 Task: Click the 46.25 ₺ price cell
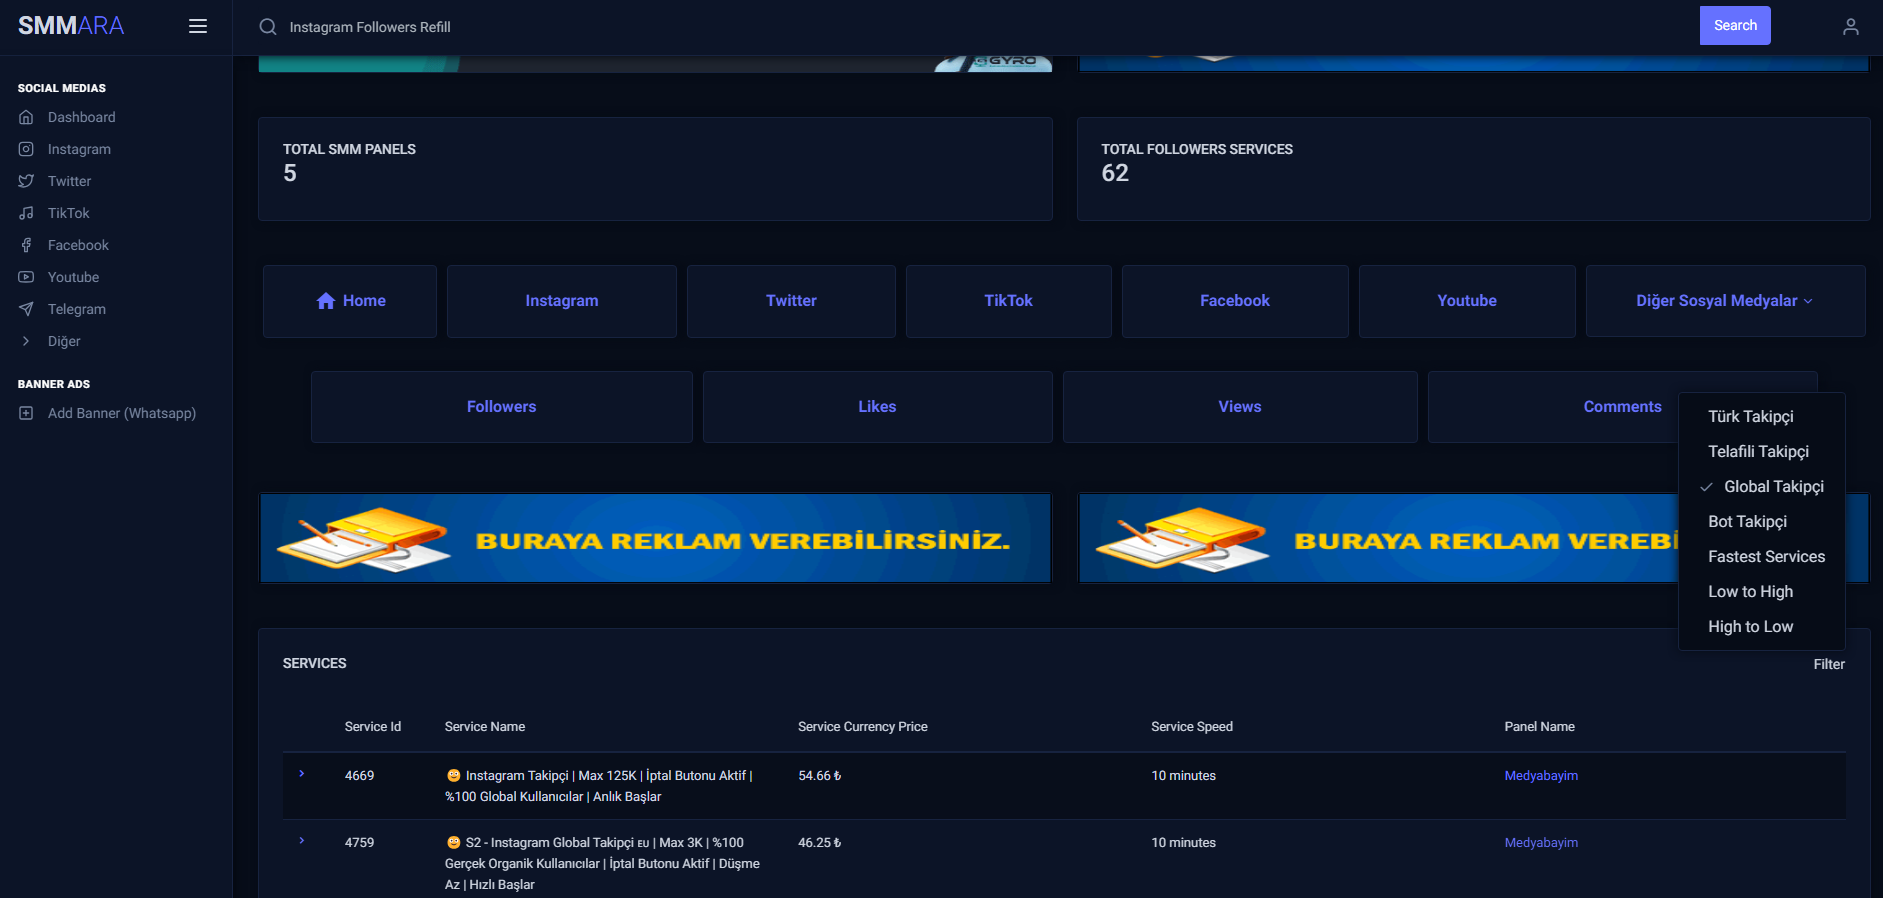pyautogui.click(x=820, y=843)
